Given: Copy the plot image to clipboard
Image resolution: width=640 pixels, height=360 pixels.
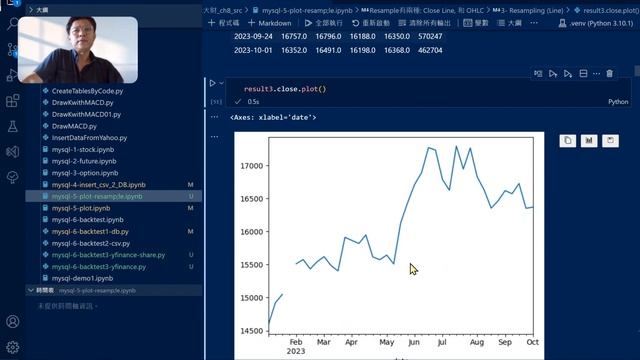Looking at the screenshot, I should click(567, 141).
